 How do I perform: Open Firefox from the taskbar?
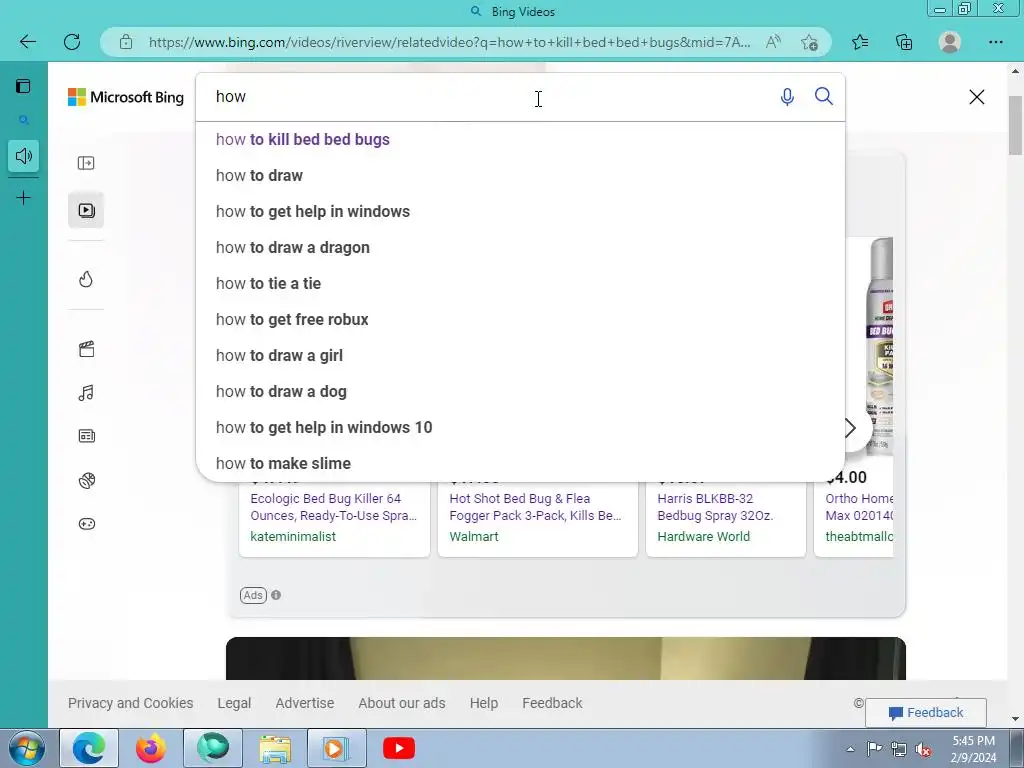(151, 748)
